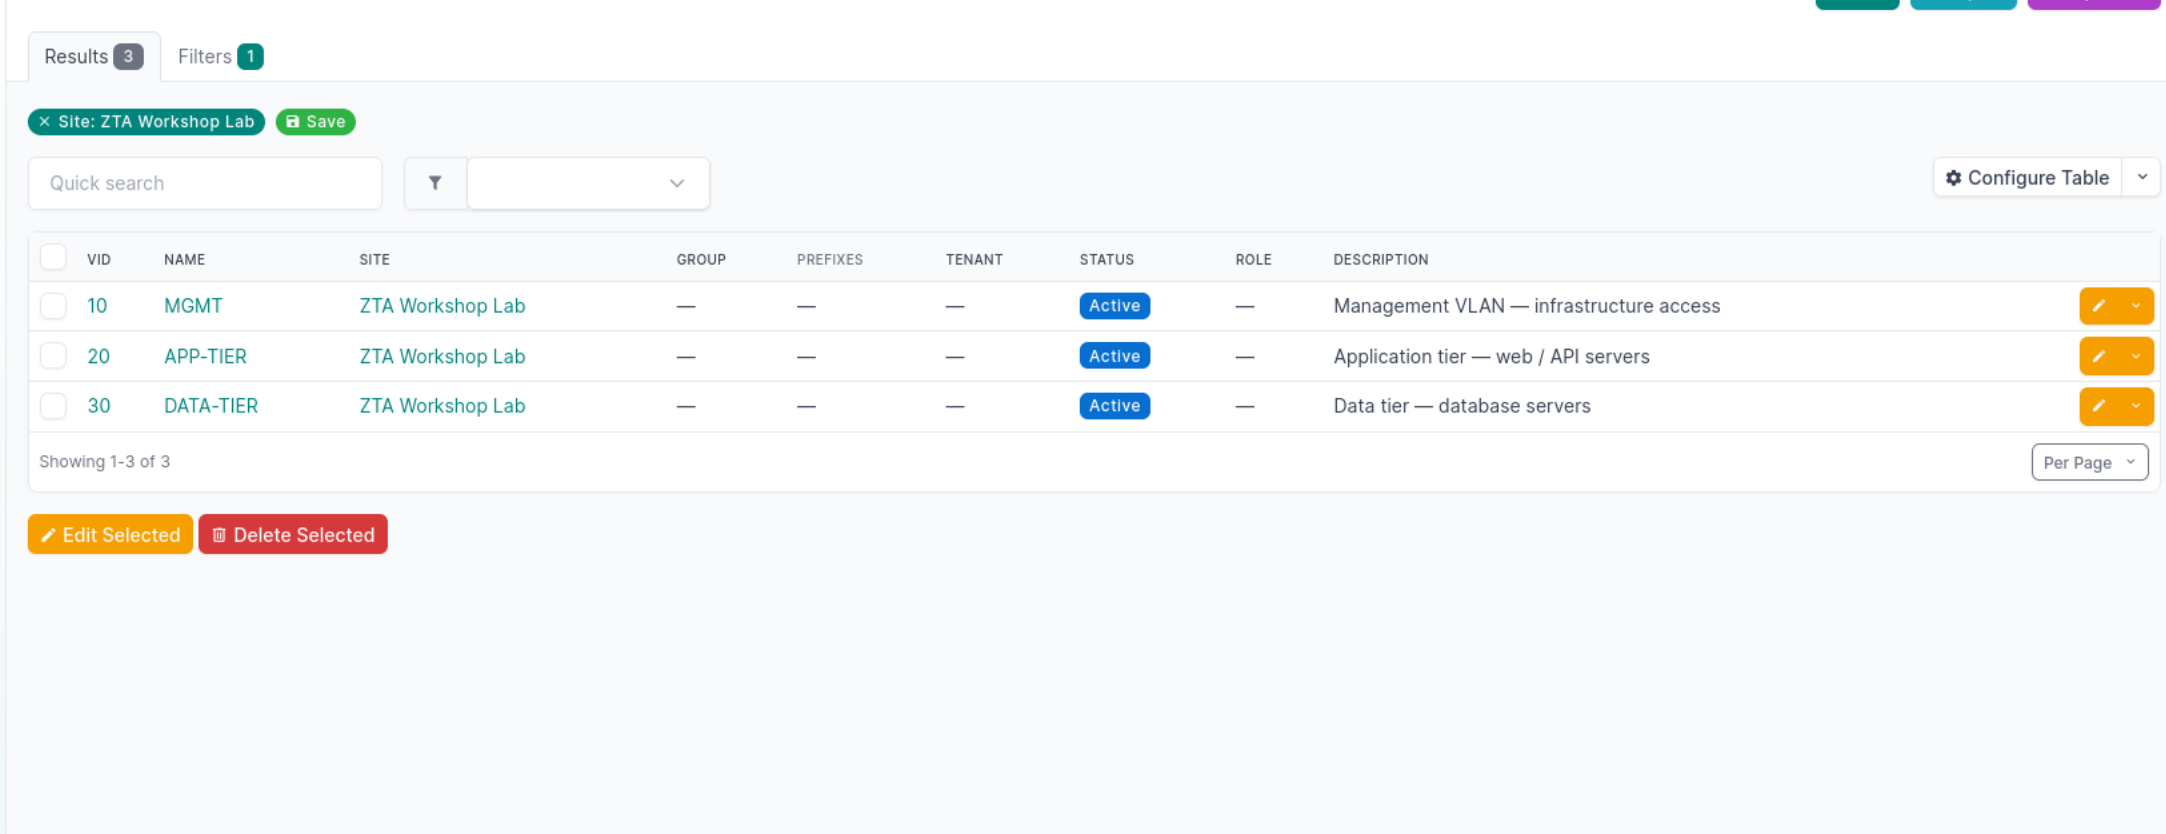This screenshot has width=2166, height=834.
Task: Sort by the SITE column header
Action: pos(374,259)
